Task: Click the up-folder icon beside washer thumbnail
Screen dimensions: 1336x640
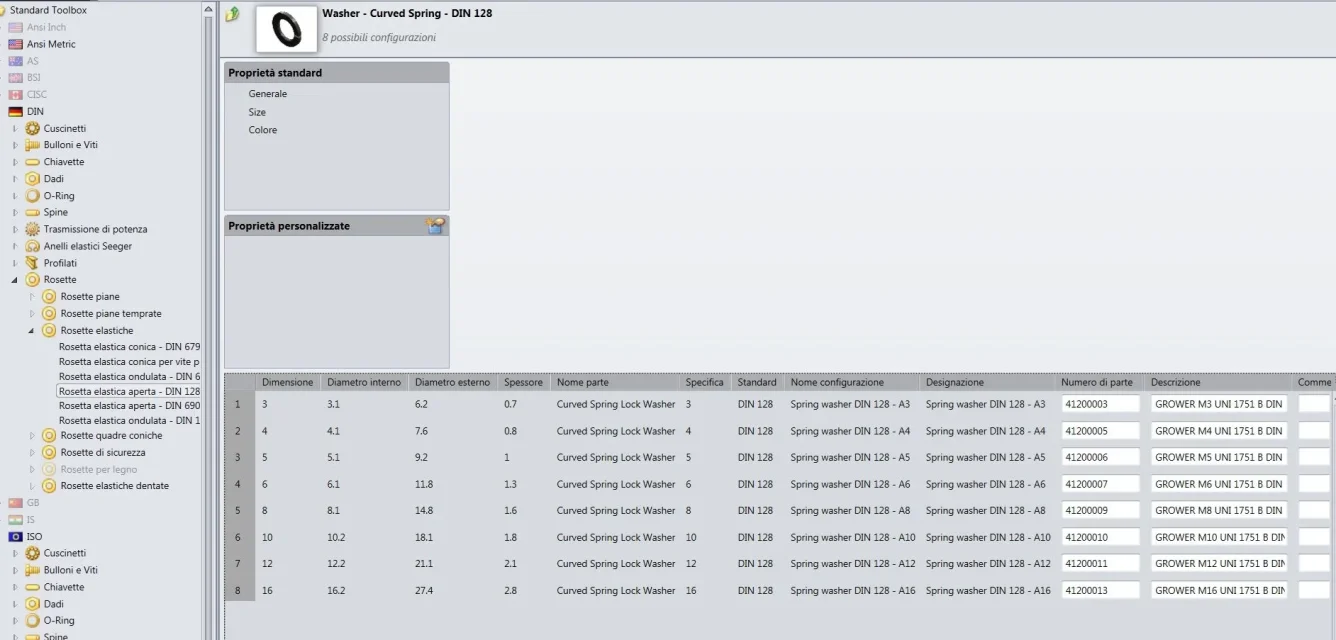Action: tap(233, 14)
